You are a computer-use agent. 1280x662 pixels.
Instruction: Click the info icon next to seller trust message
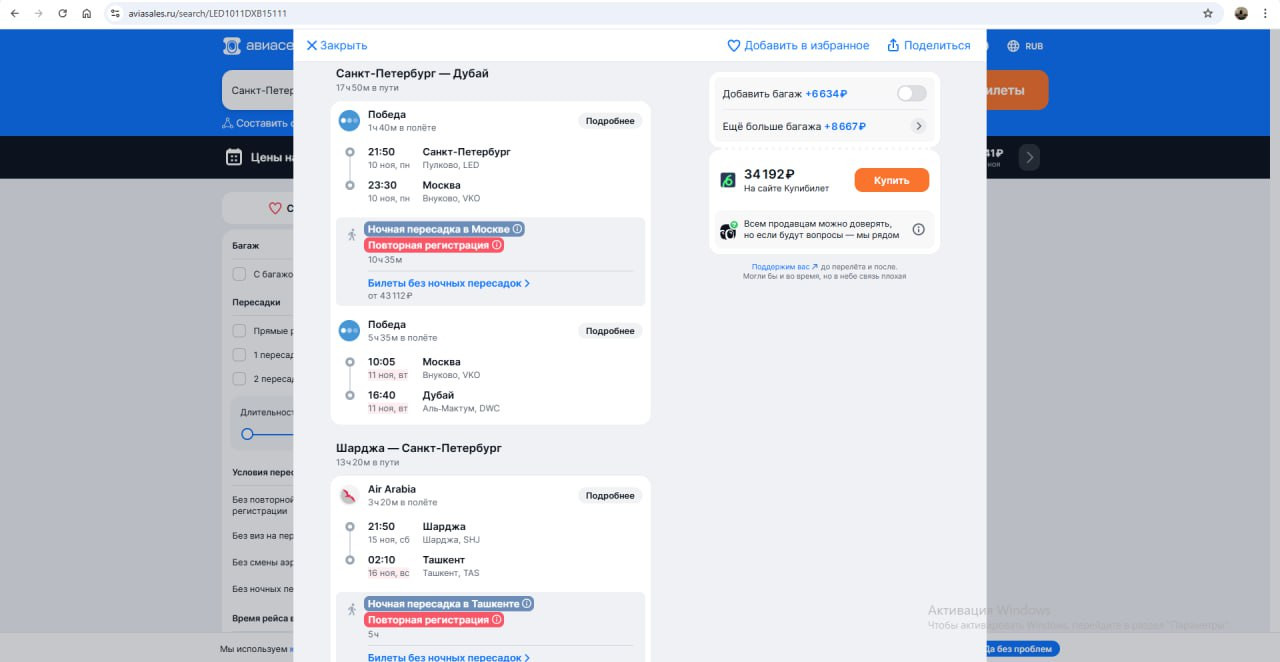[918, 230]
